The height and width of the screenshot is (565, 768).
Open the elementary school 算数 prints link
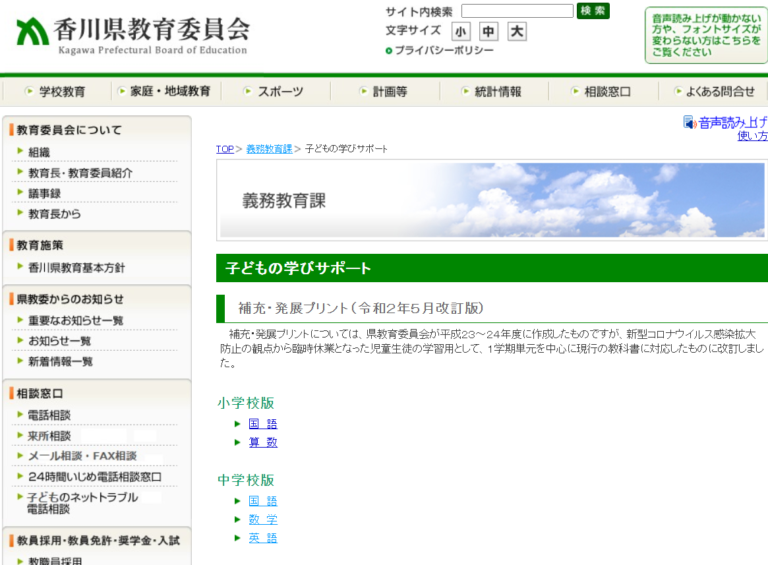pos(263,443)
